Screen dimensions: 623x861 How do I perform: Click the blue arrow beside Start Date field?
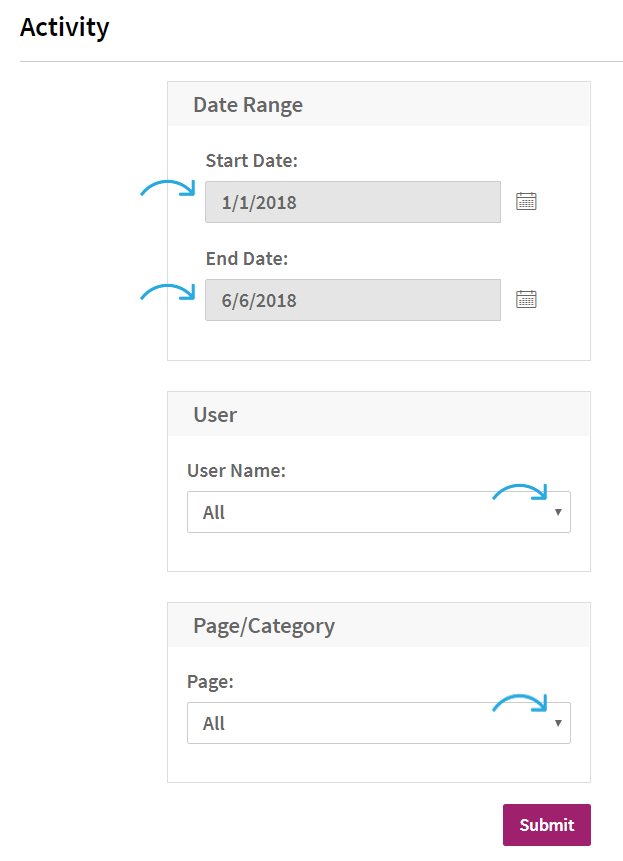pyautogui.click(x=168, y=188)
